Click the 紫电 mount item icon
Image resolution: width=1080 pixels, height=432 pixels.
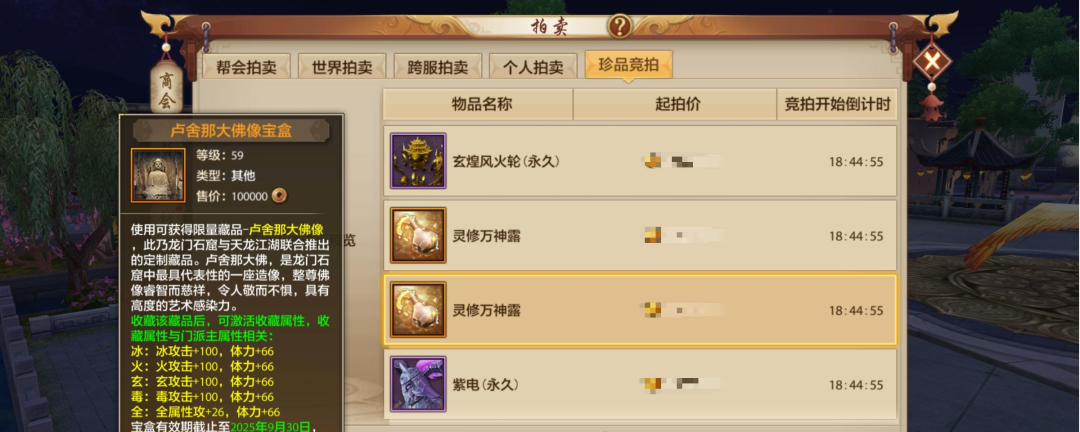[x=418, y=384]
